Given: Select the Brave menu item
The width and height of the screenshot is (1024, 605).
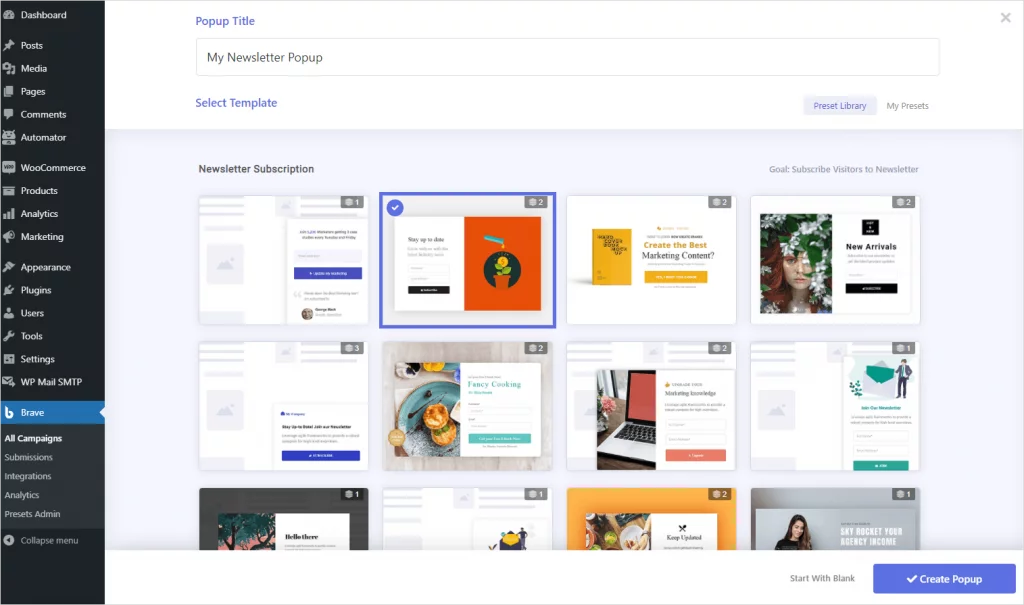Looking at the screenshot, I should coord(52,412).
